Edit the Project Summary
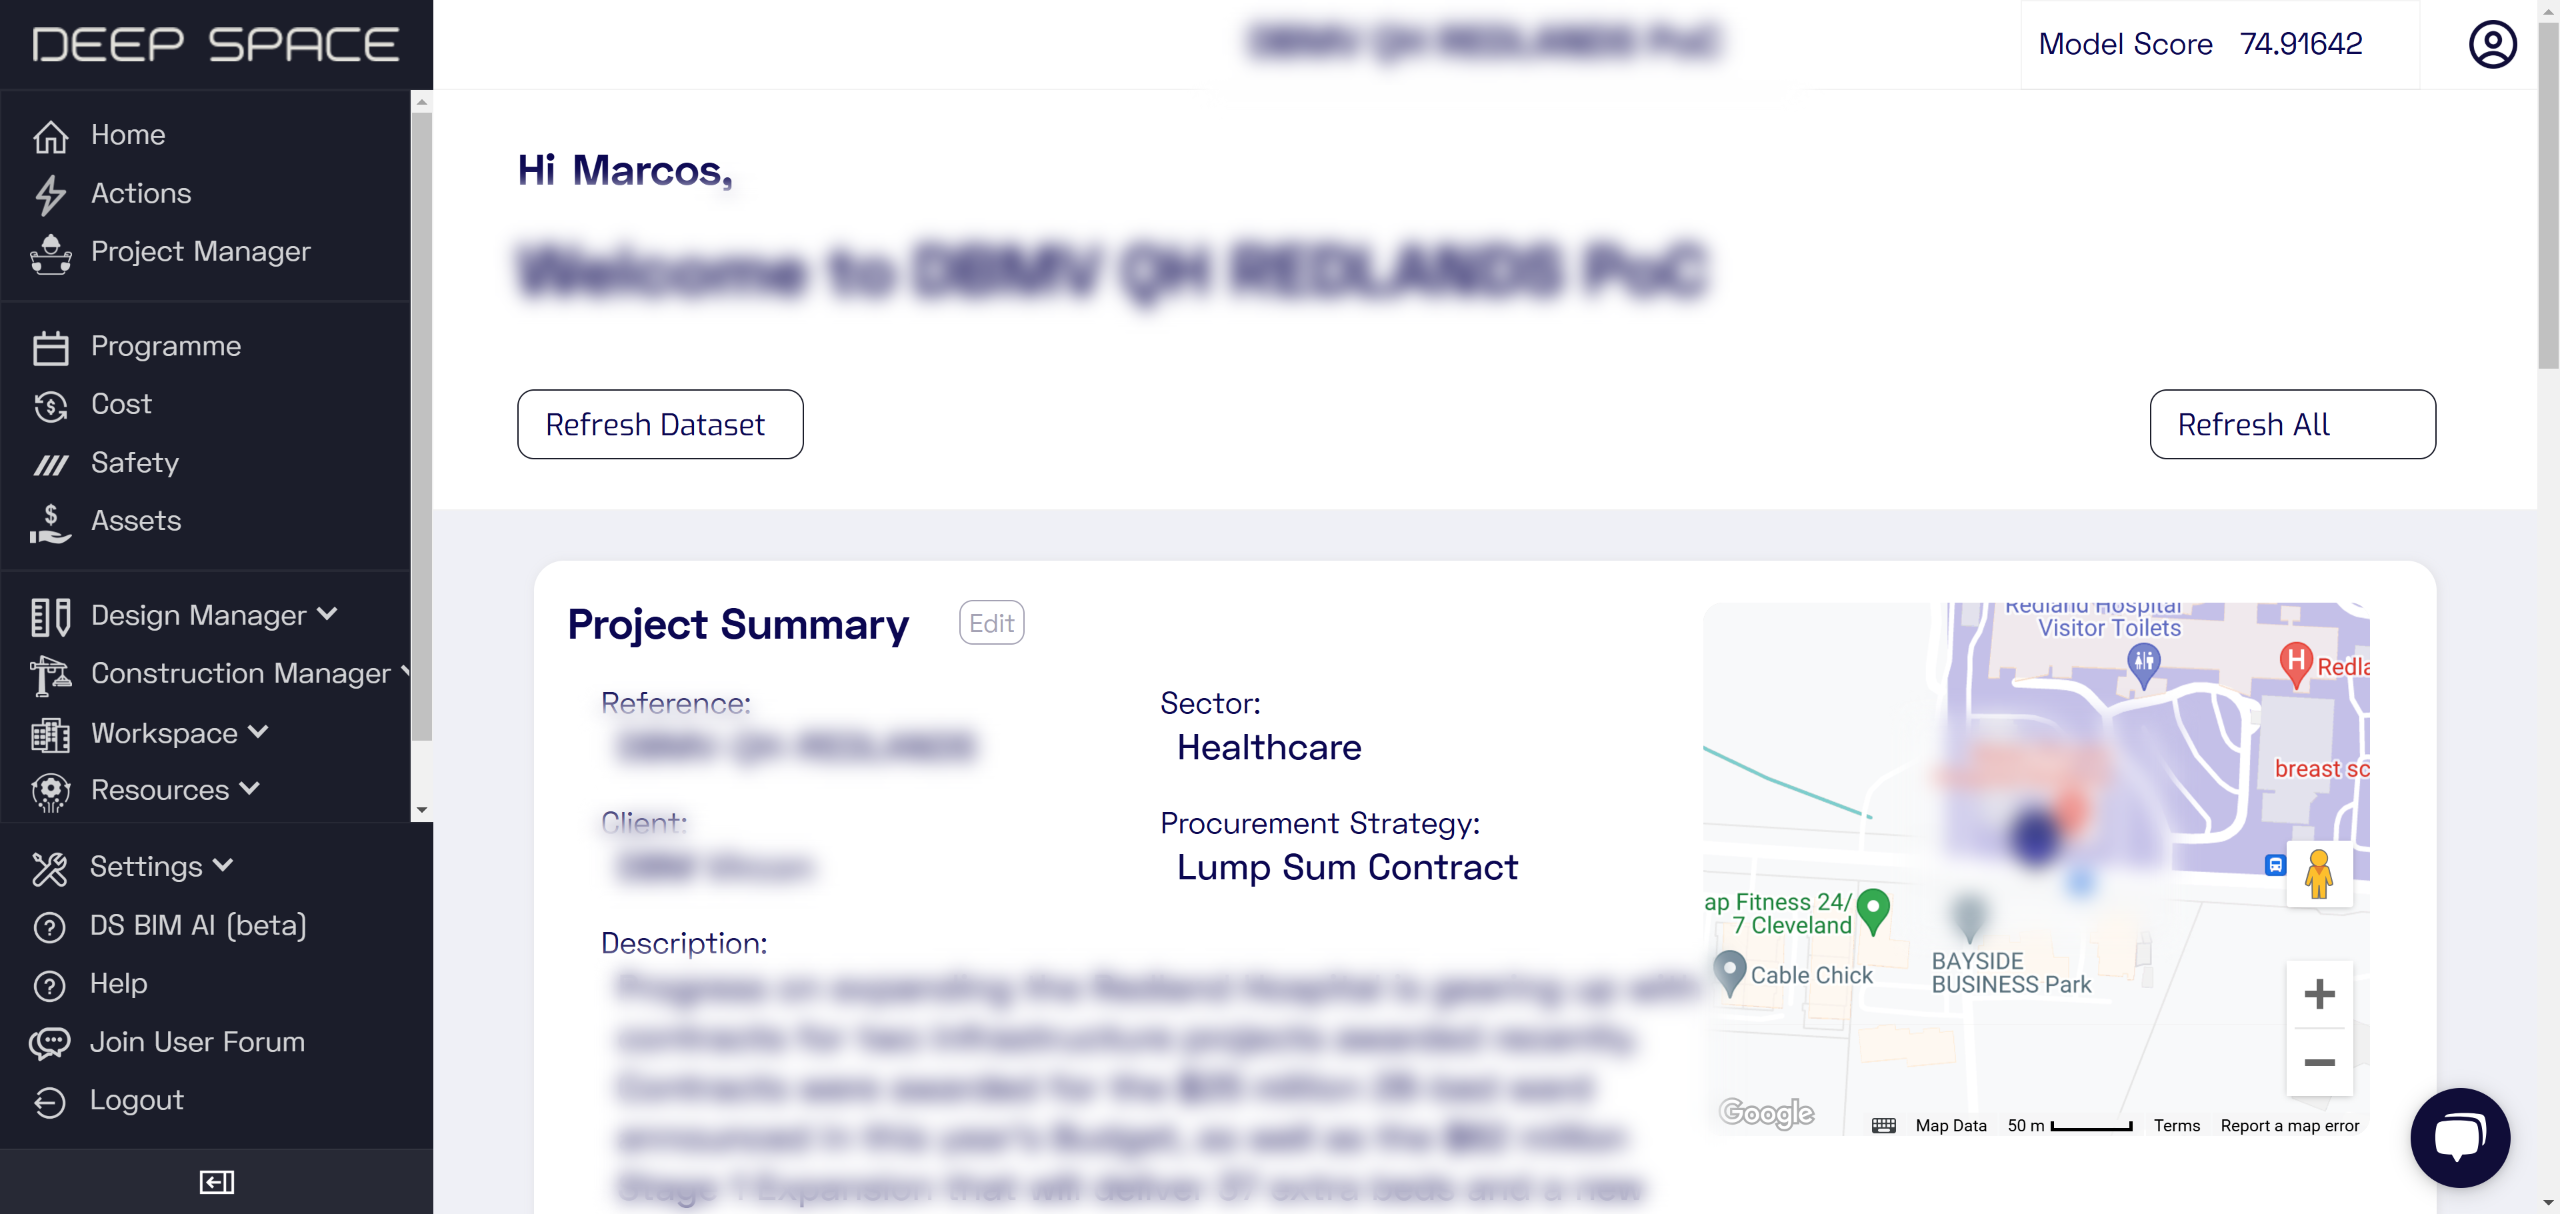The width and height of the screenshot is (2560, 1214). [991, 623]
